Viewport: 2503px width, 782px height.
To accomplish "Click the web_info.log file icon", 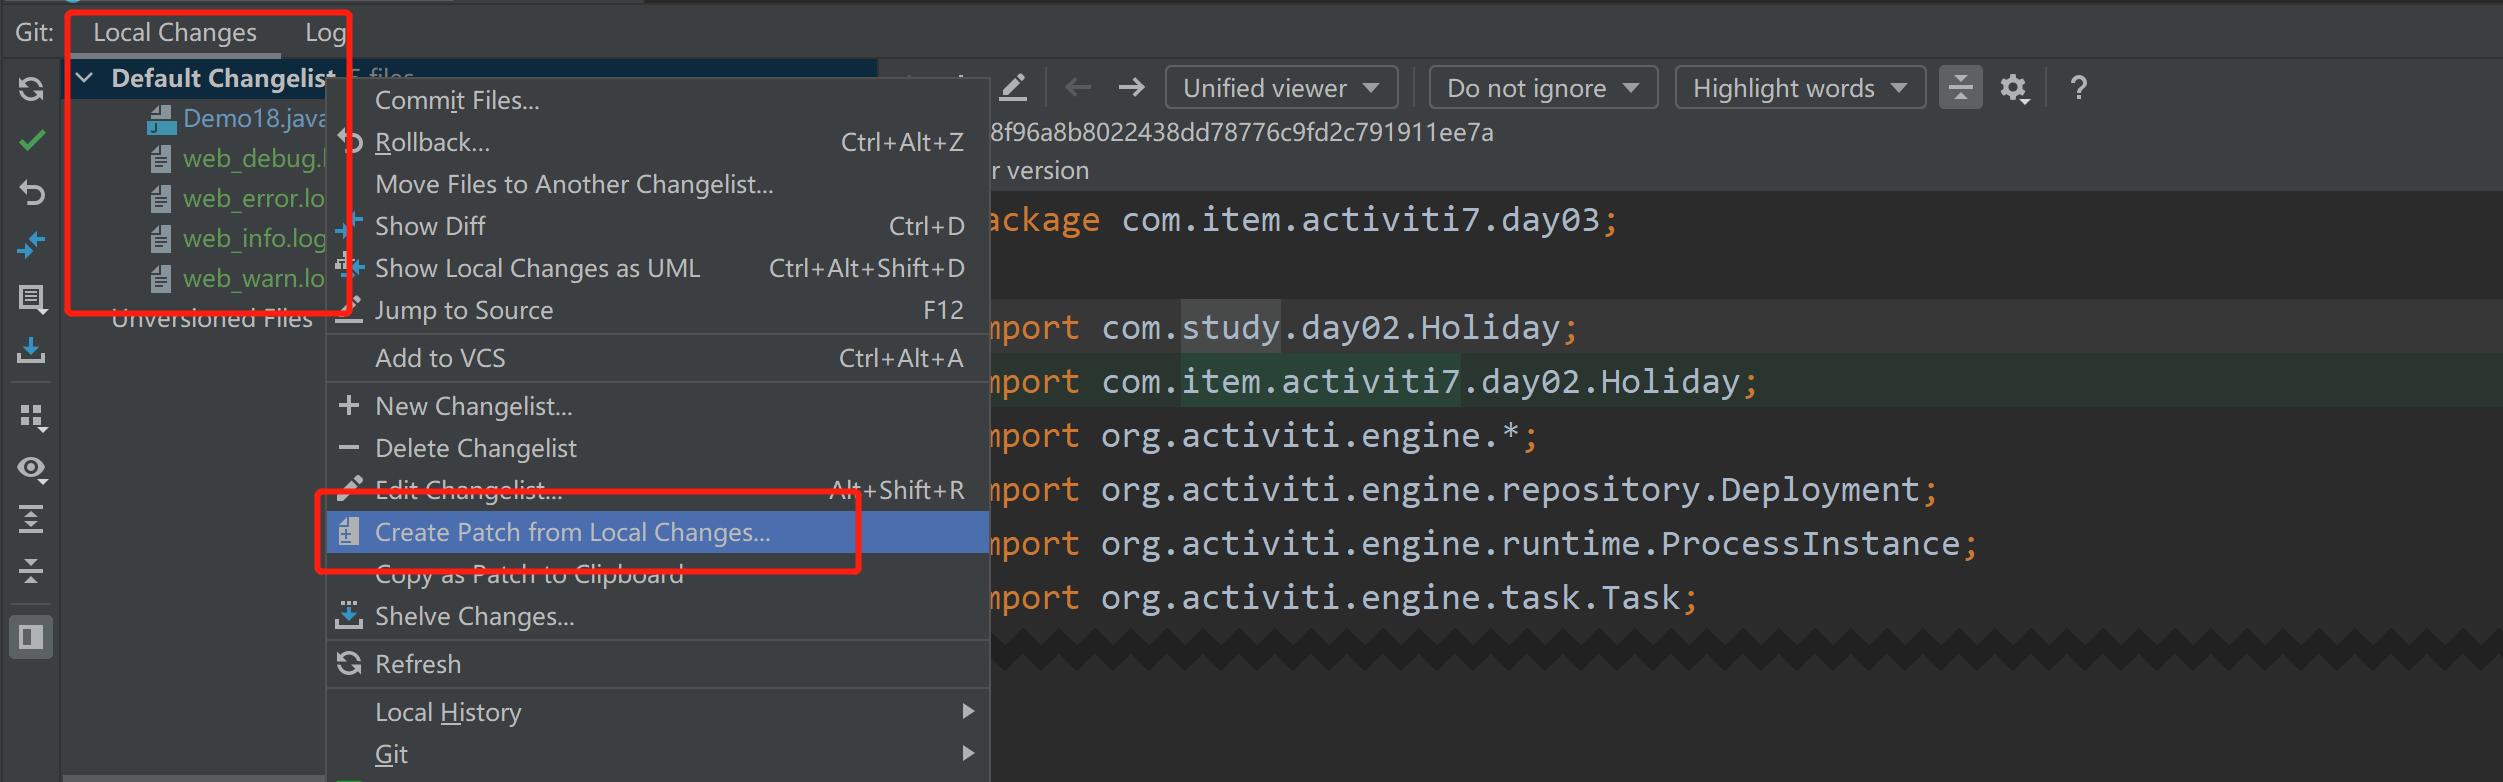I will click(x=160, y=239).
